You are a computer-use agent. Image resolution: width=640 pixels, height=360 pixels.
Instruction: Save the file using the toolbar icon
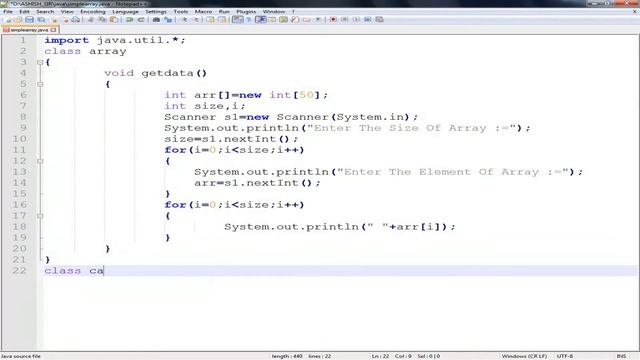click(x=29, y=20)
